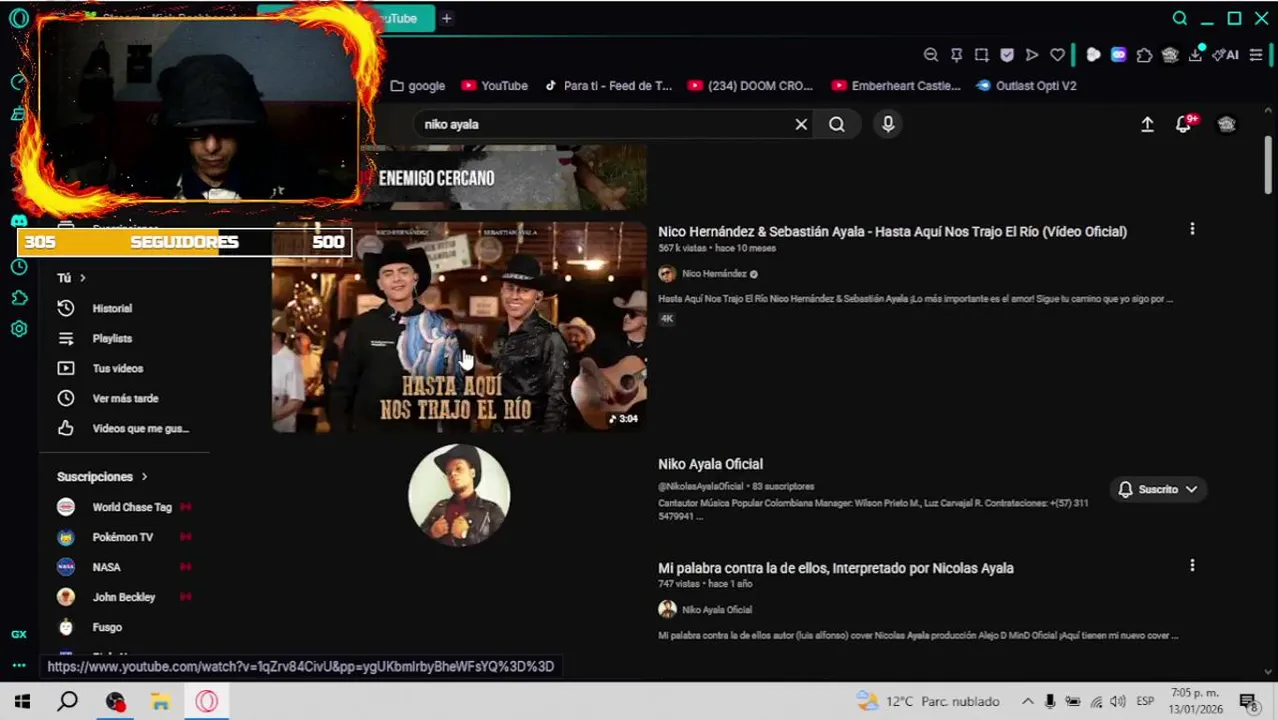Open the sidebar three-dots menu
The height and width of the screenshot is (720, 1278).
(19, 665)
